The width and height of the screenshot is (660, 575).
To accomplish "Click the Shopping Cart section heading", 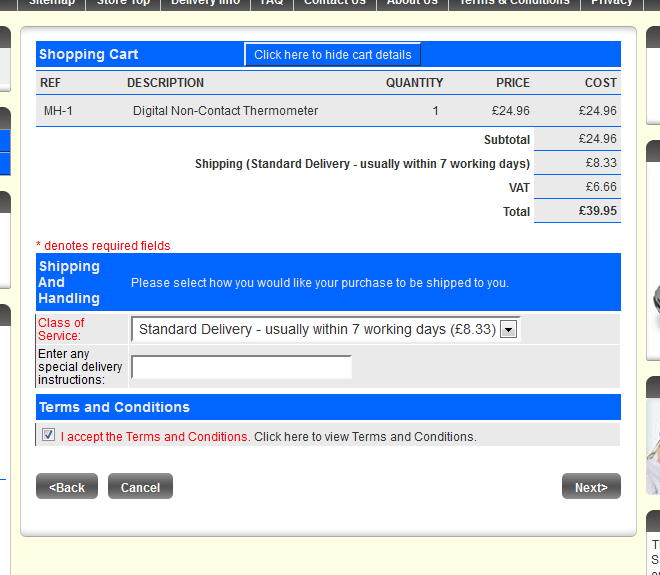I will click(x=88, y=54).
